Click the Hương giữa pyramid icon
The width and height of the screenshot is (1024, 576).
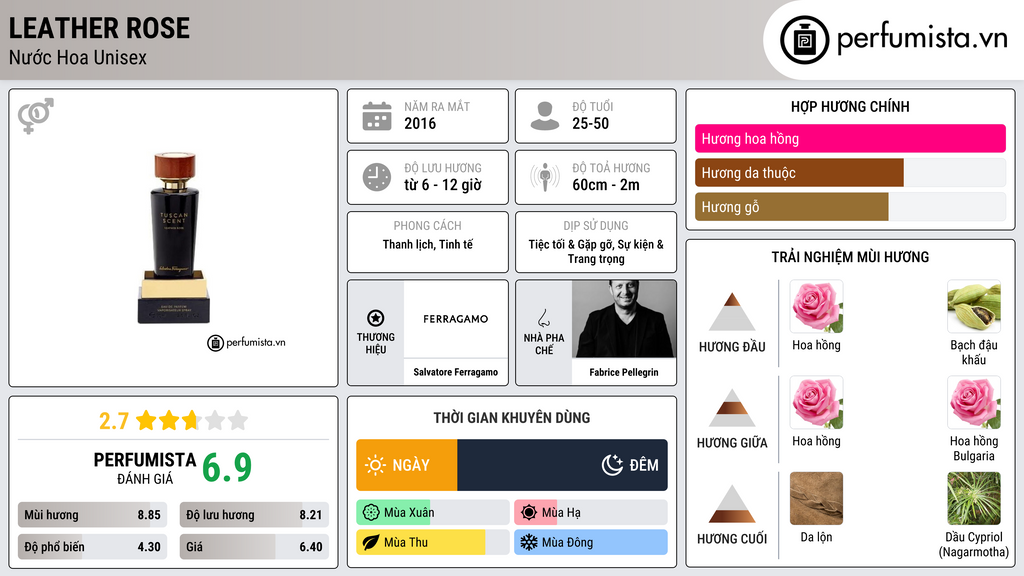click(x=732, y=408)
